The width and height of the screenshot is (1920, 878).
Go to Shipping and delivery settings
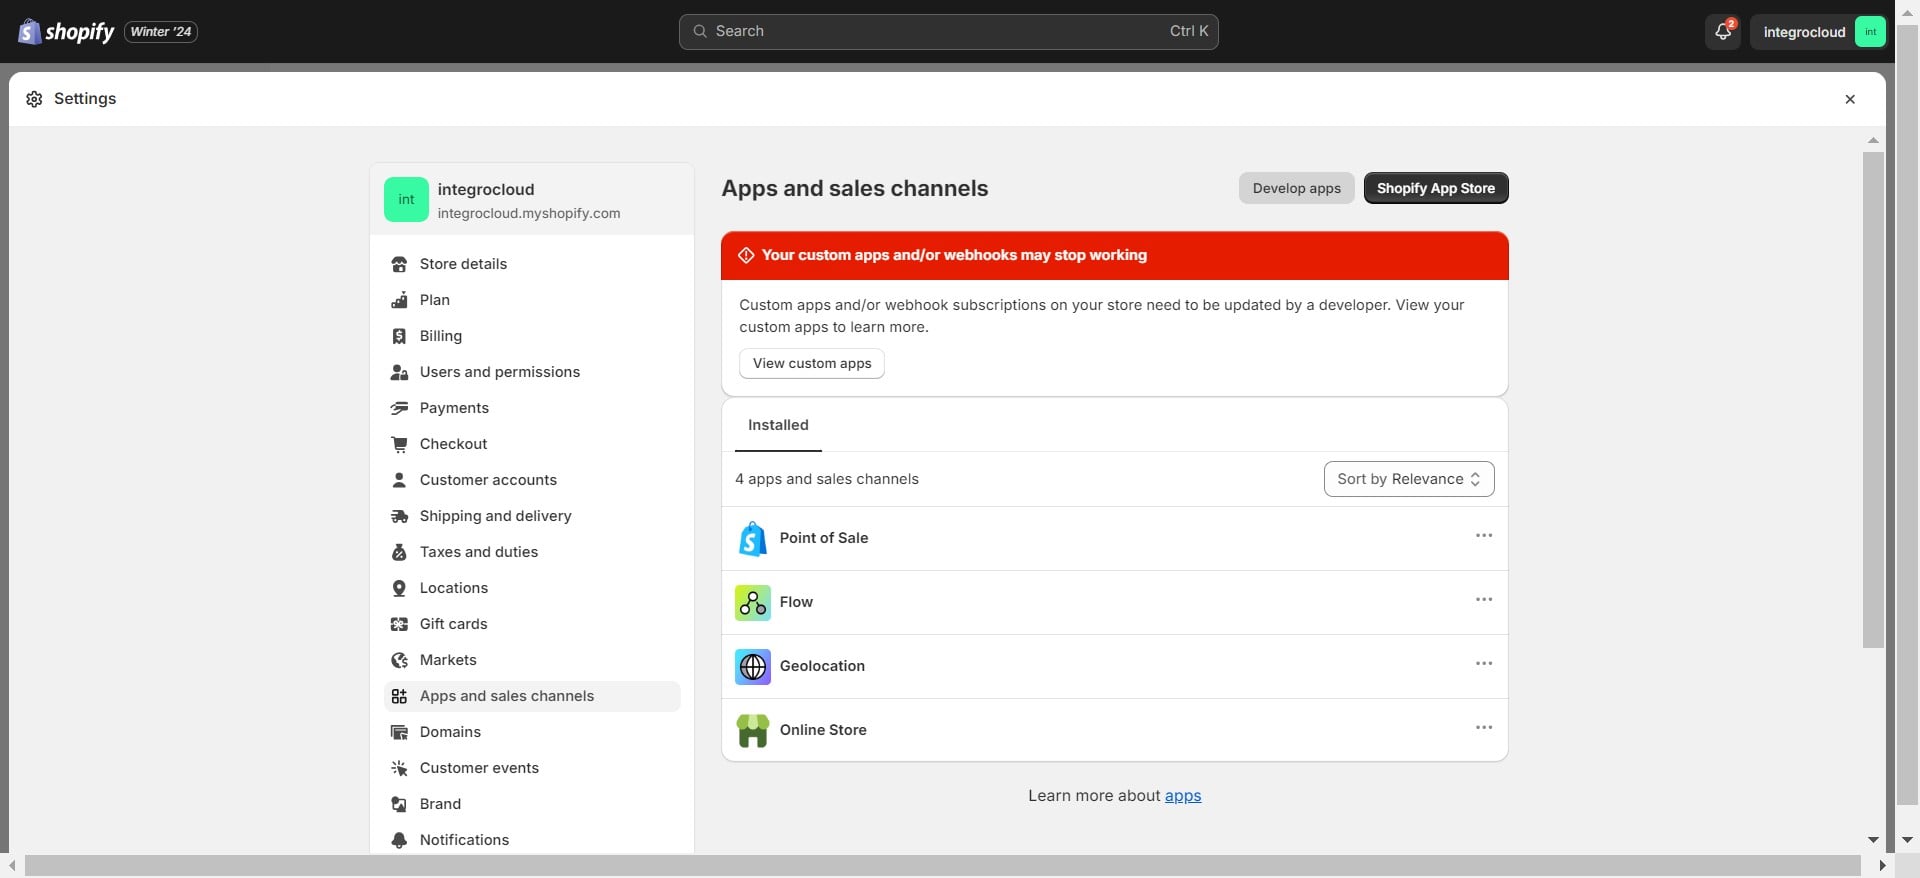pyautogui.click(x=495, y=516)
